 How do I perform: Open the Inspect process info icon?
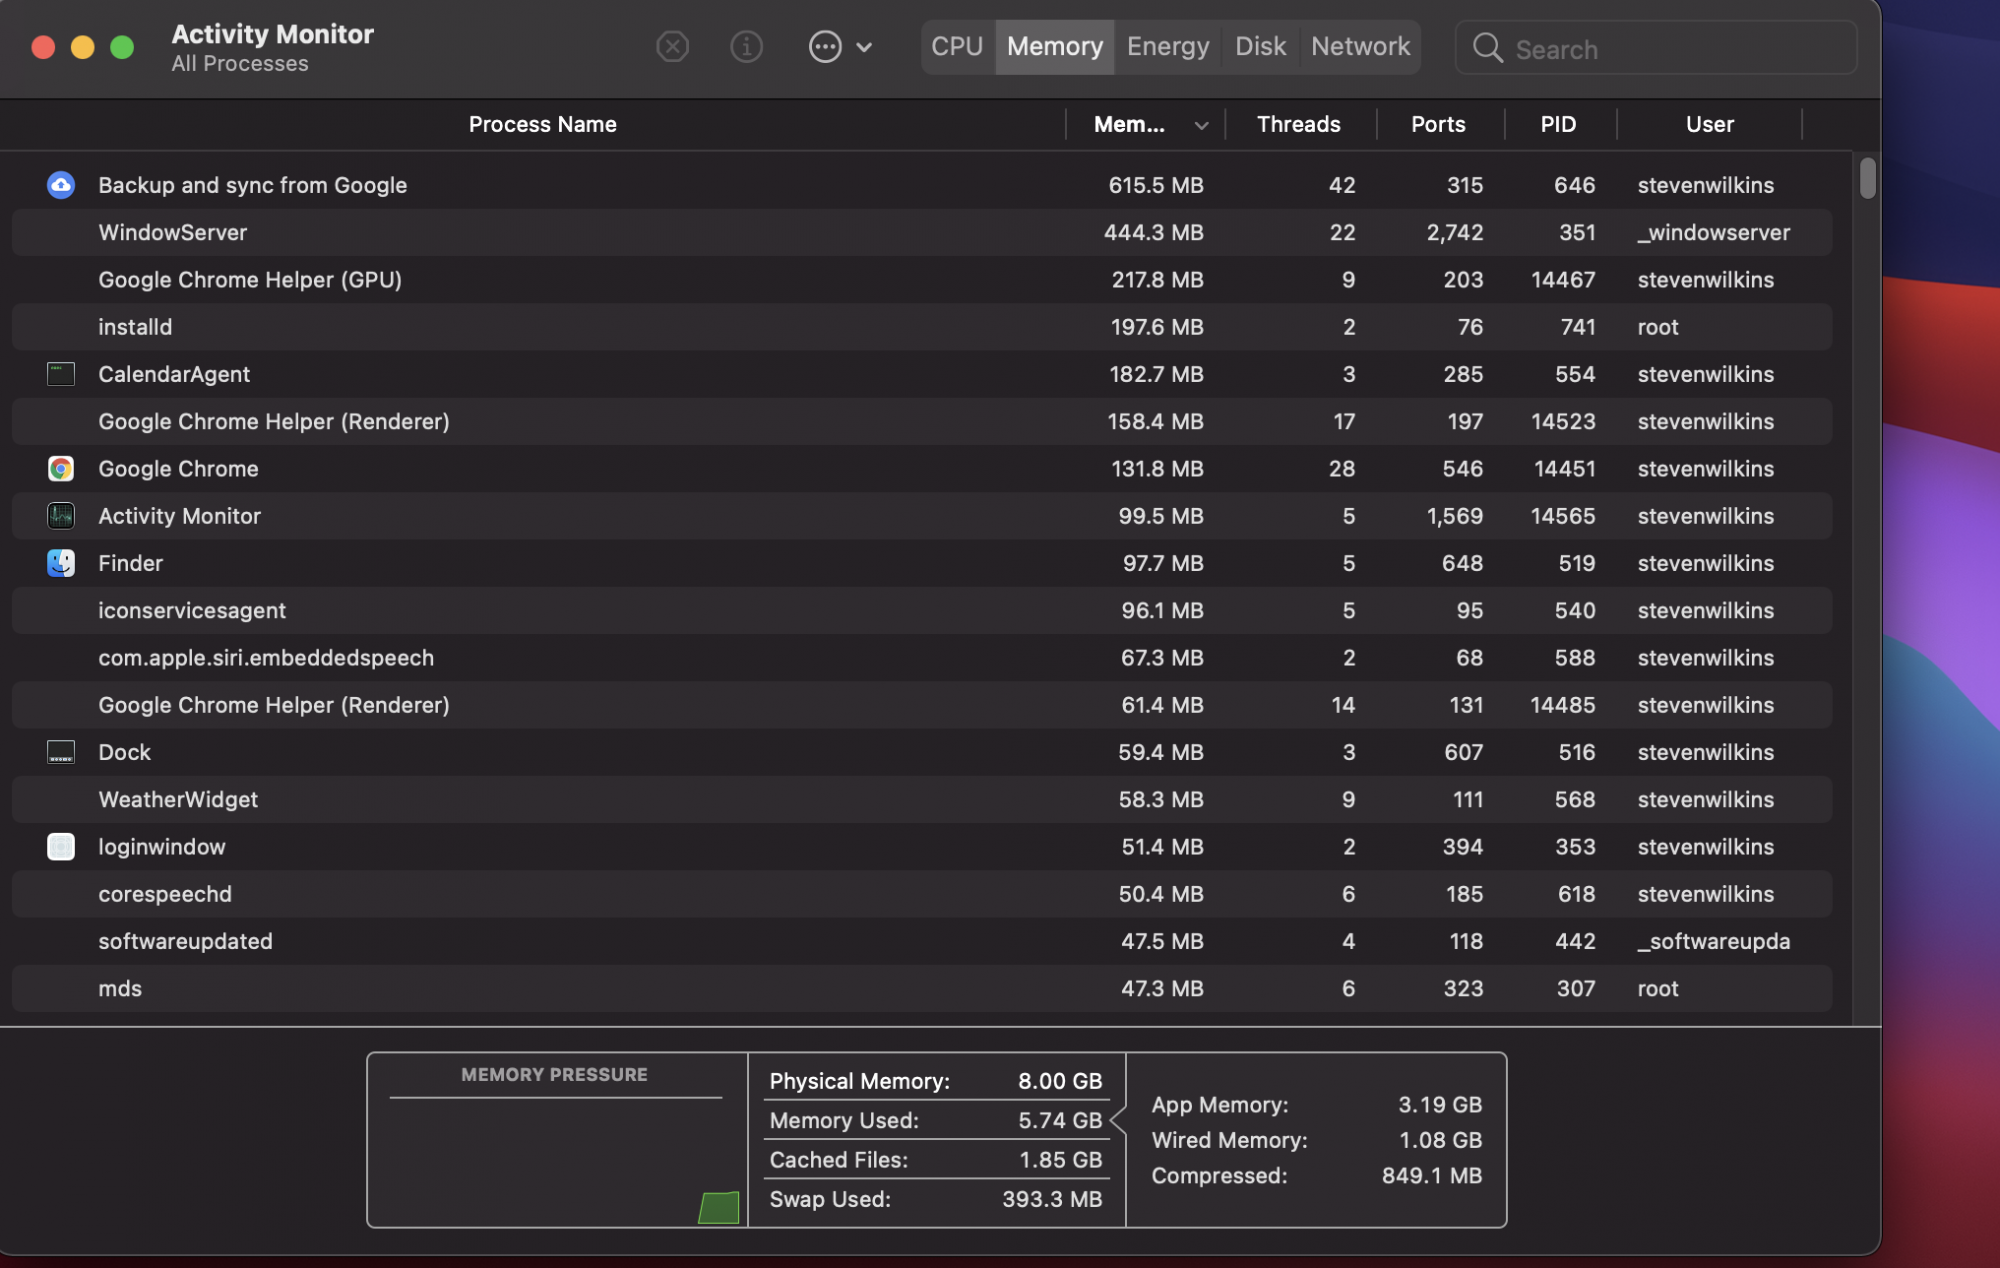tap(746, 47)
